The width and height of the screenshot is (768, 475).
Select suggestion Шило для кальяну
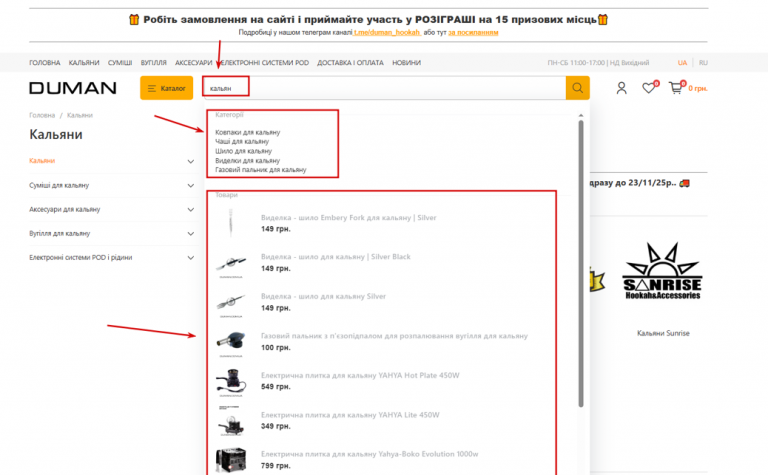(x=243, y=151)
